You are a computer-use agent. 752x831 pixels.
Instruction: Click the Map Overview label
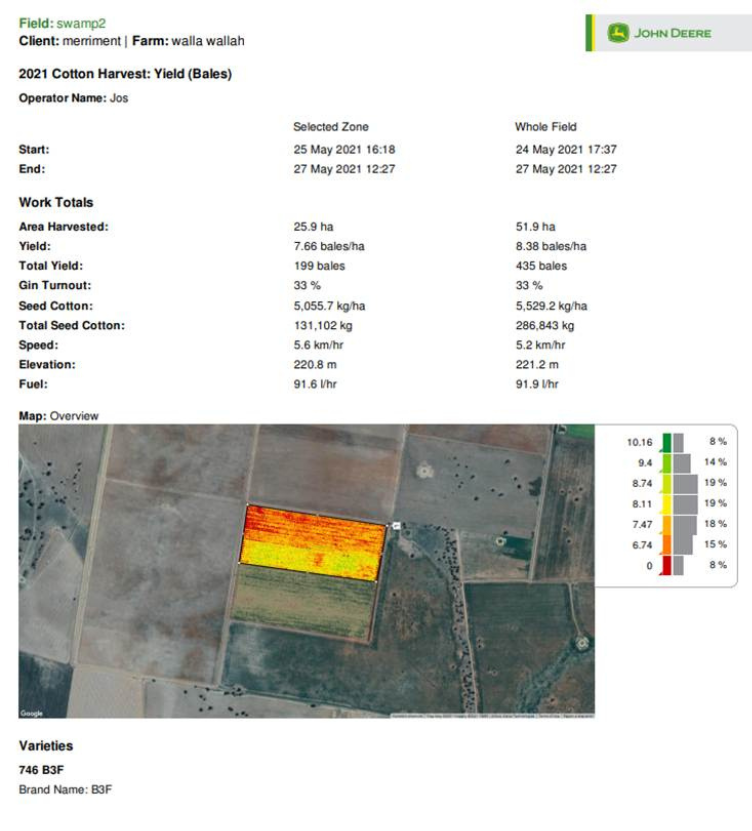[59, 416]
